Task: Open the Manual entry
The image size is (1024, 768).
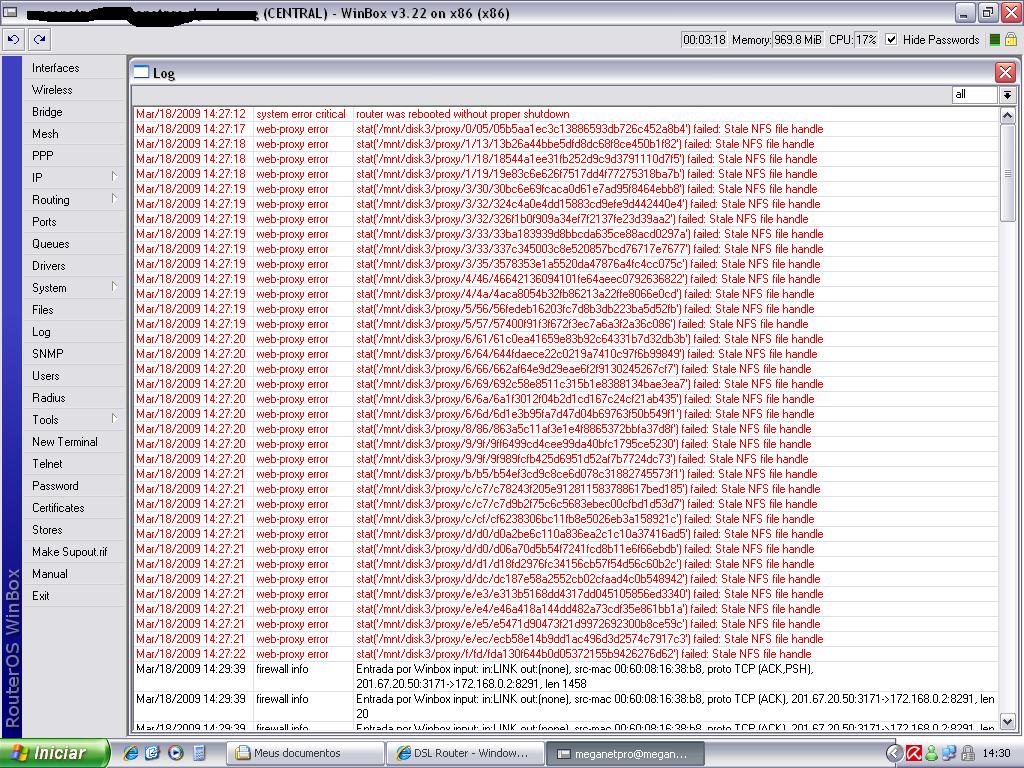Action: (50, 574)
